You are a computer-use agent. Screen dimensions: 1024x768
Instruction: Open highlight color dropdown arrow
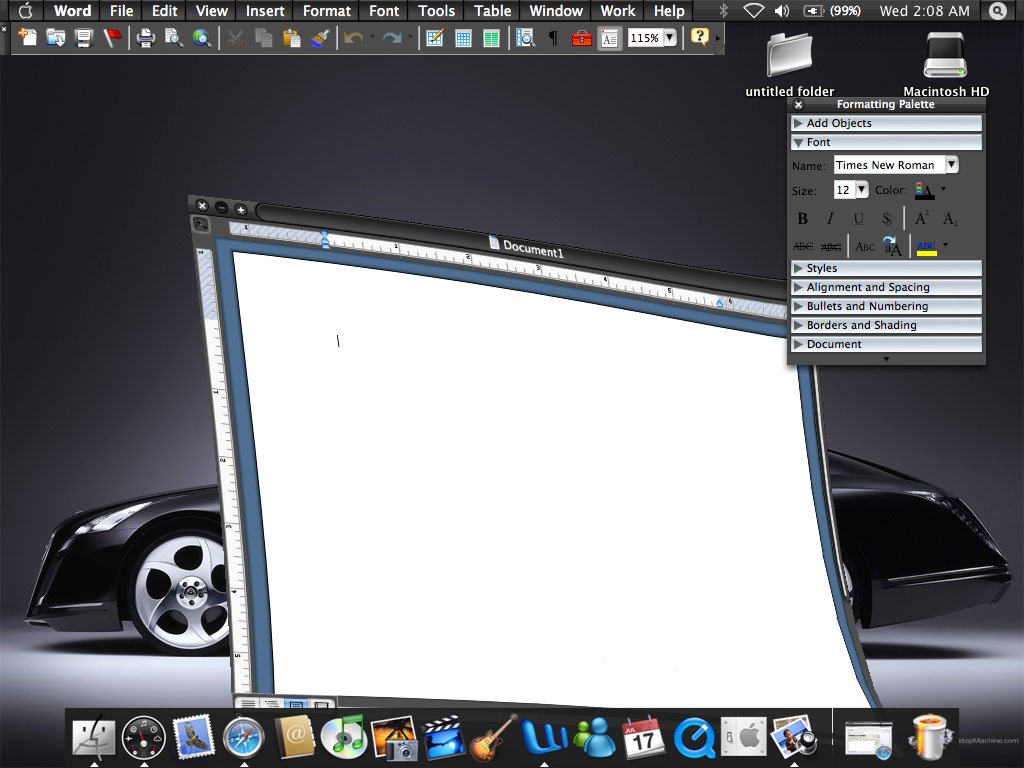click(945, 246)
